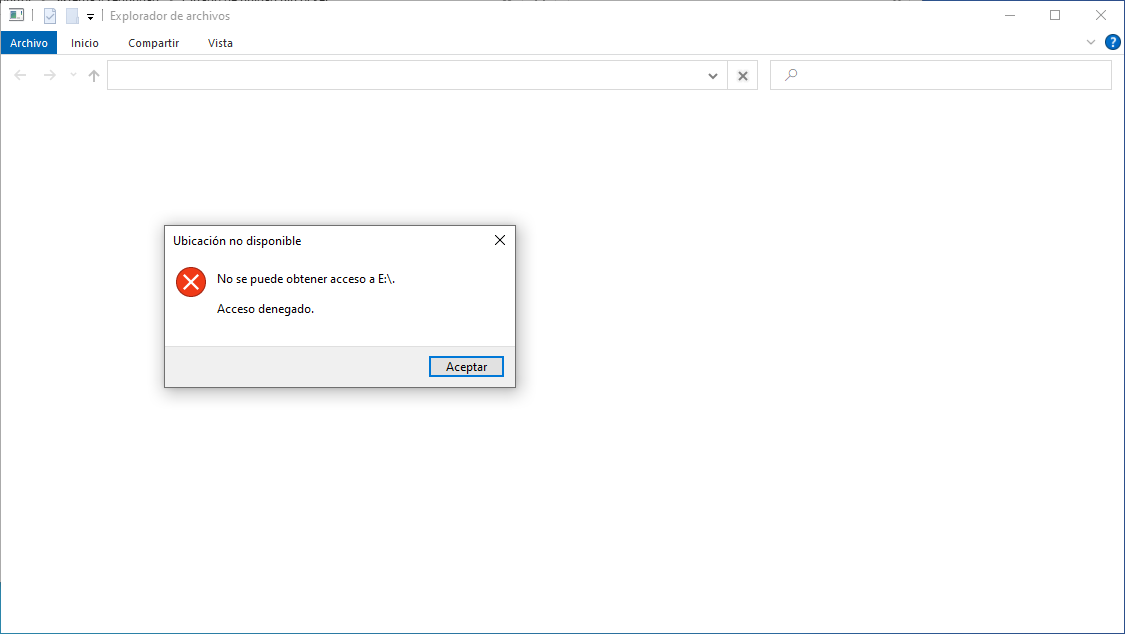The height and width of the screenshot is (634, 1125).
Task: Open the File Explorer help icon
Action: pyautogui.click(x=1112, y=42)
